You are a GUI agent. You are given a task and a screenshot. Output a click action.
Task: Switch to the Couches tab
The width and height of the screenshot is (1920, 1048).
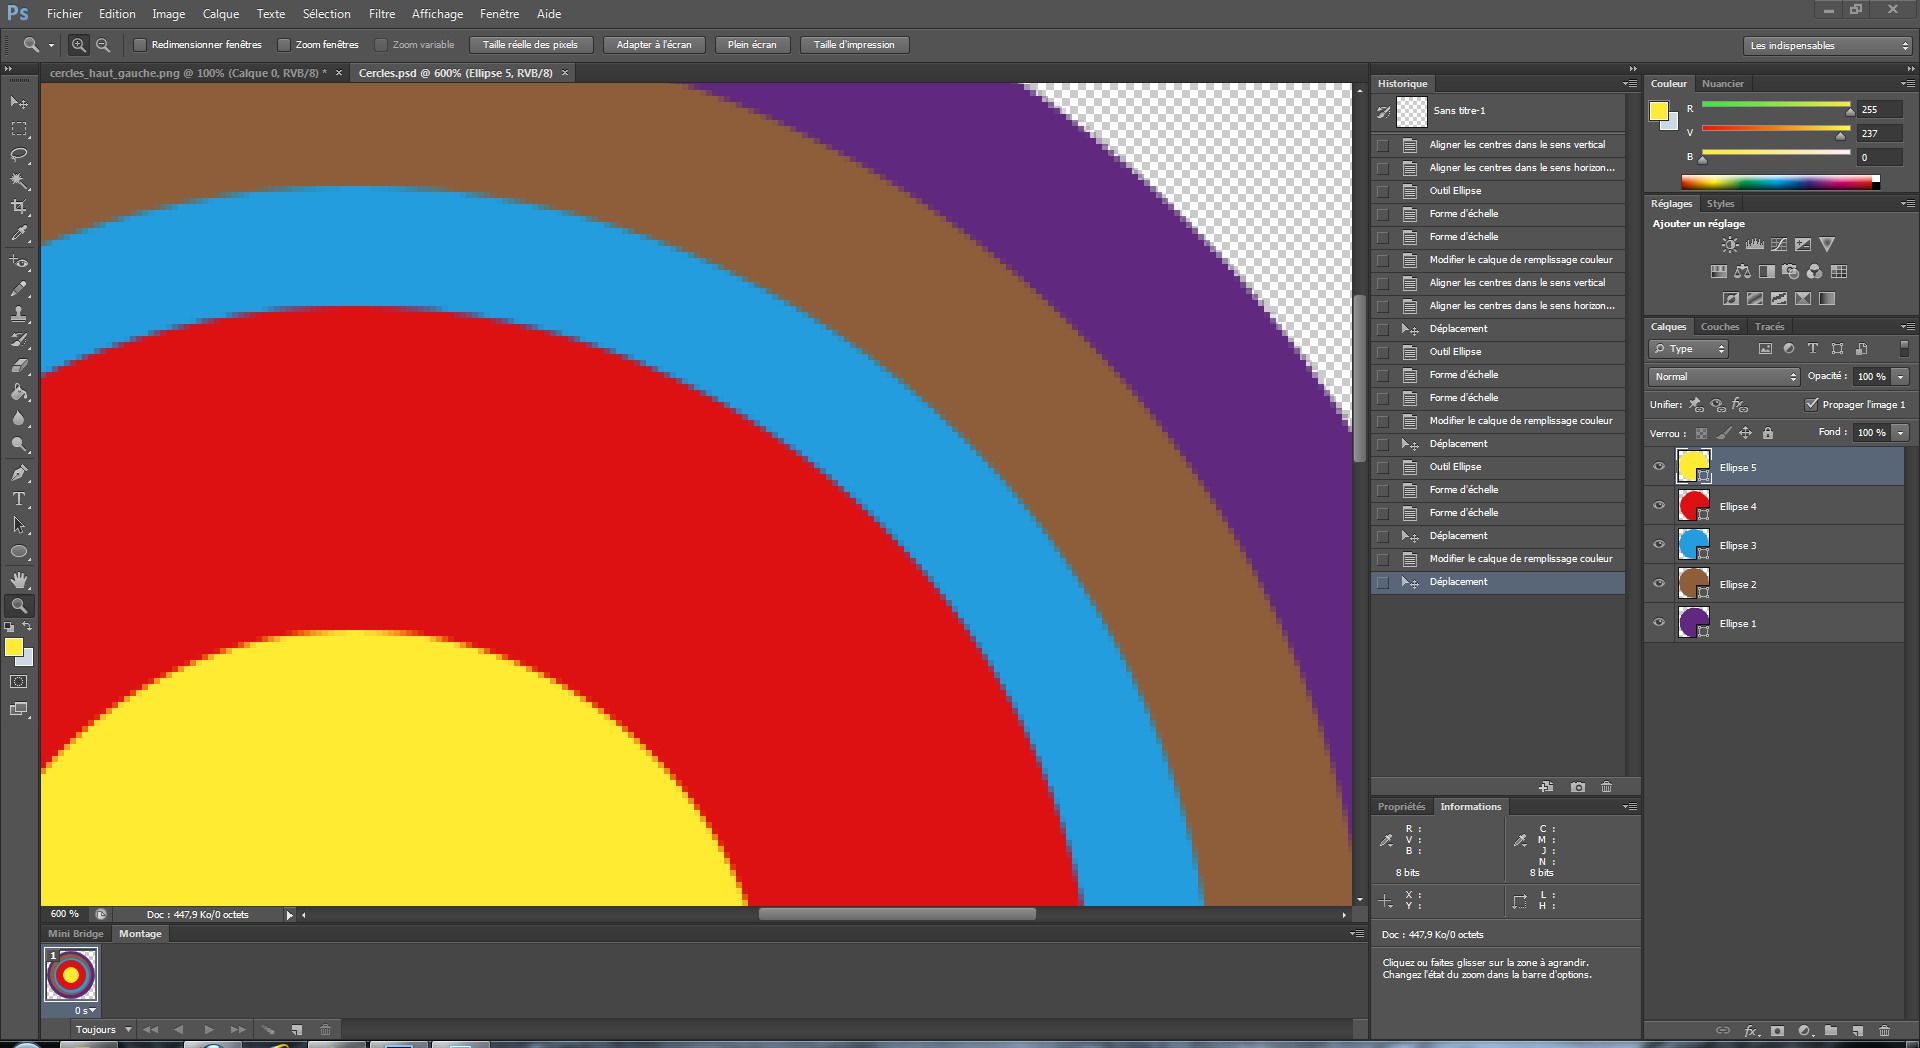click(1719, 327)
